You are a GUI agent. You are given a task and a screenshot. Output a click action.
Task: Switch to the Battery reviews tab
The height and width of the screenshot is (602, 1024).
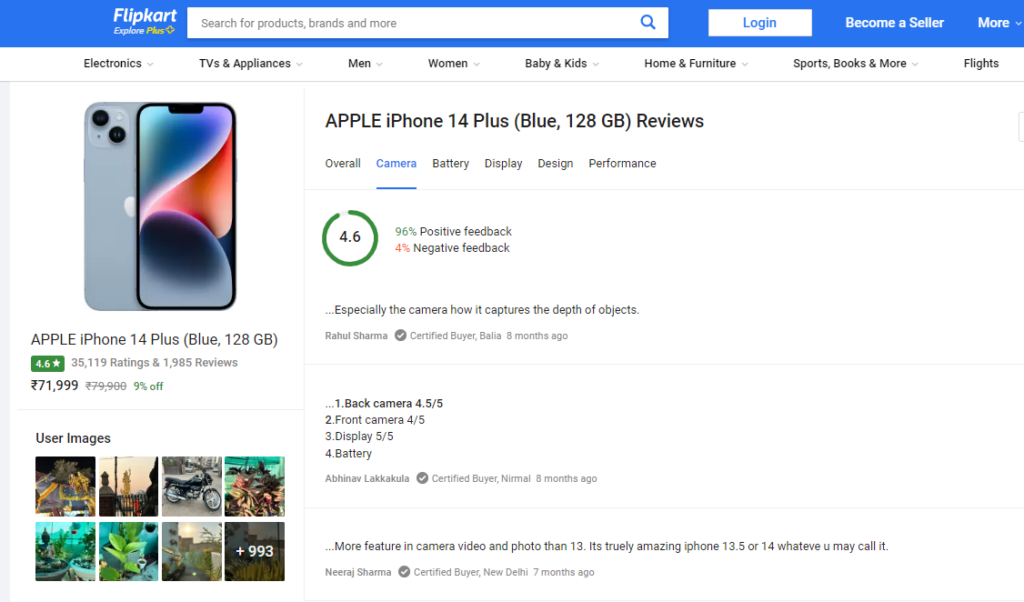coord(451,163)
